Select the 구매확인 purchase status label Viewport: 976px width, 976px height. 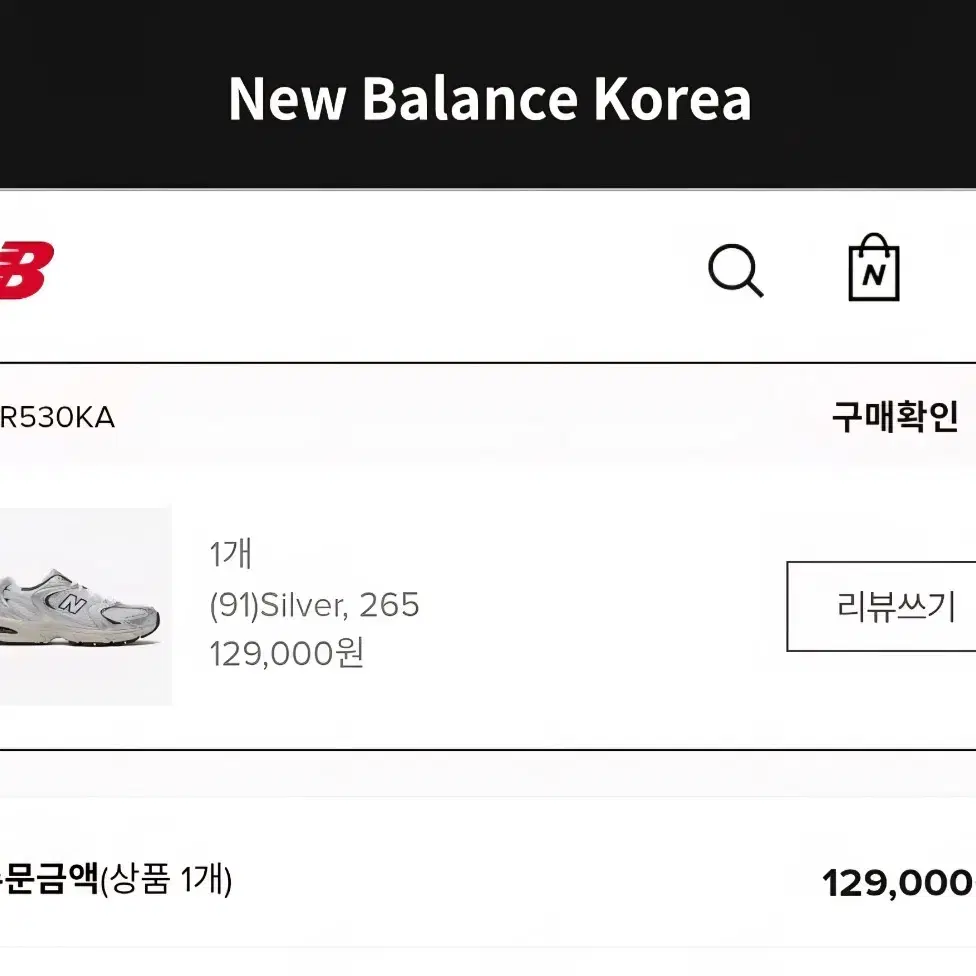coord(894,417)
